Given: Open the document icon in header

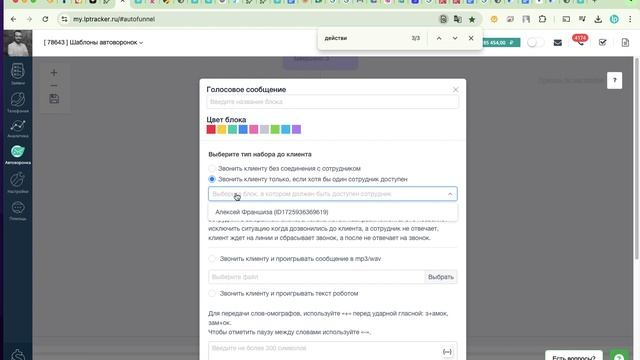Looking at the screenshot, I should pos(625,42).
